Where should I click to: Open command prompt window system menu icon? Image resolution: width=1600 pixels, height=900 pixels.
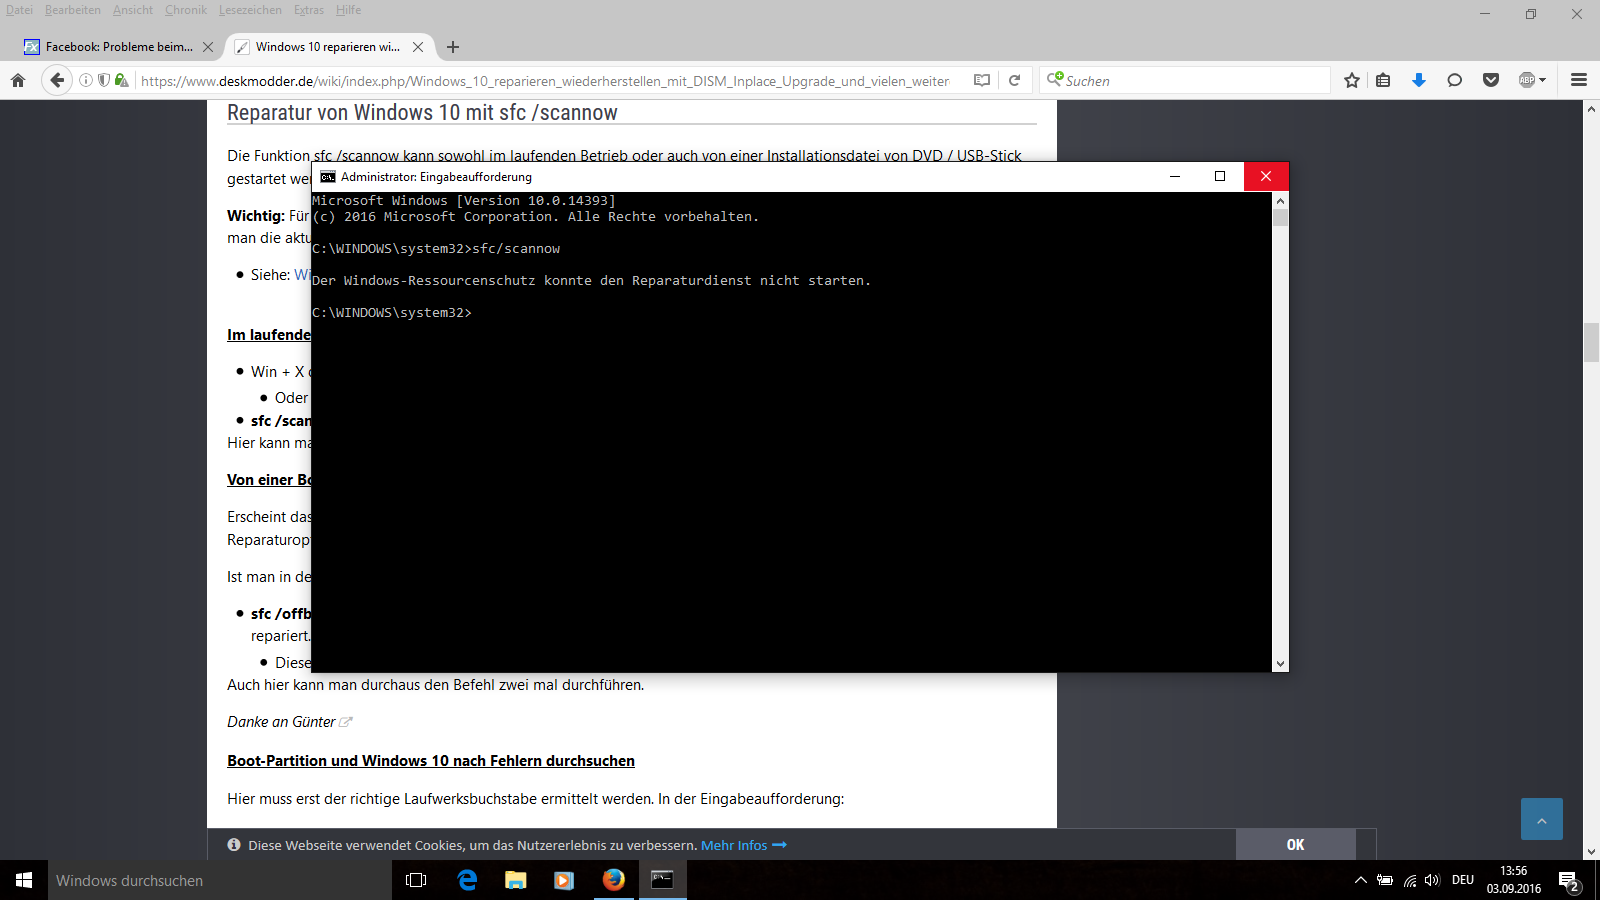(x=328, y=177)
